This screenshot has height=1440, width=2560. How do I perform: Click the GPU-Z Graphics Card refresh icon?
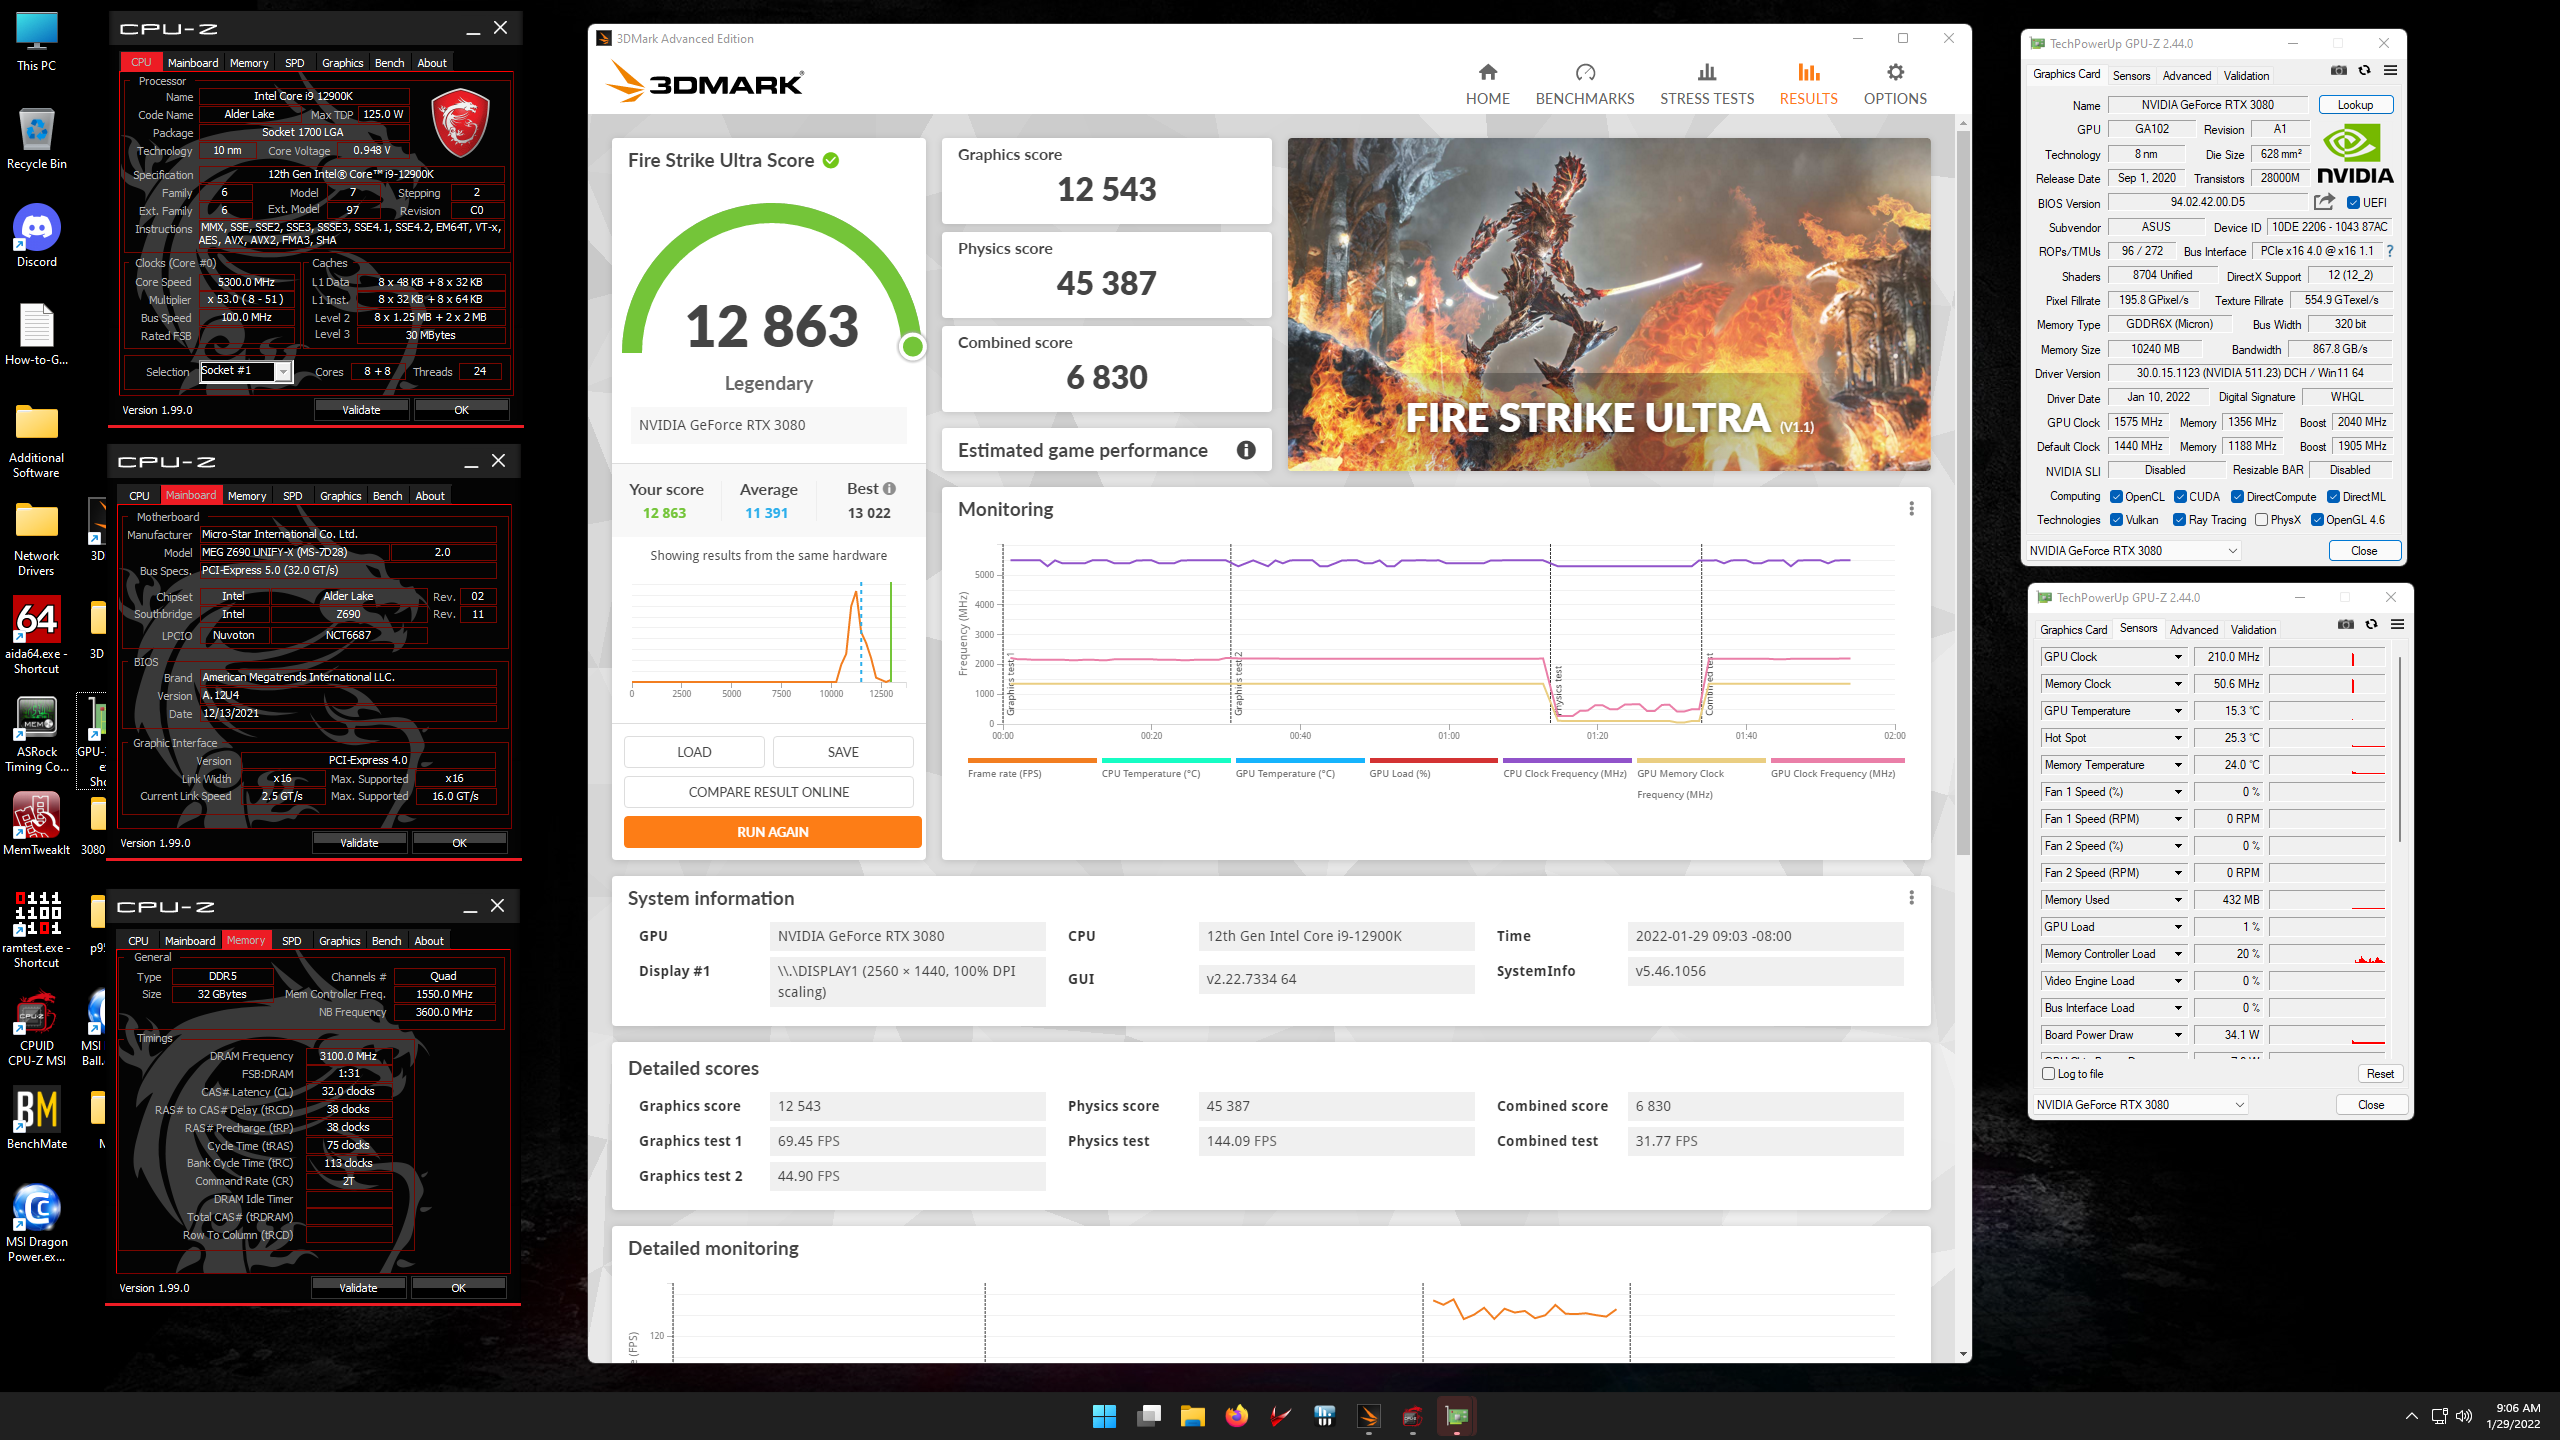2364,71
